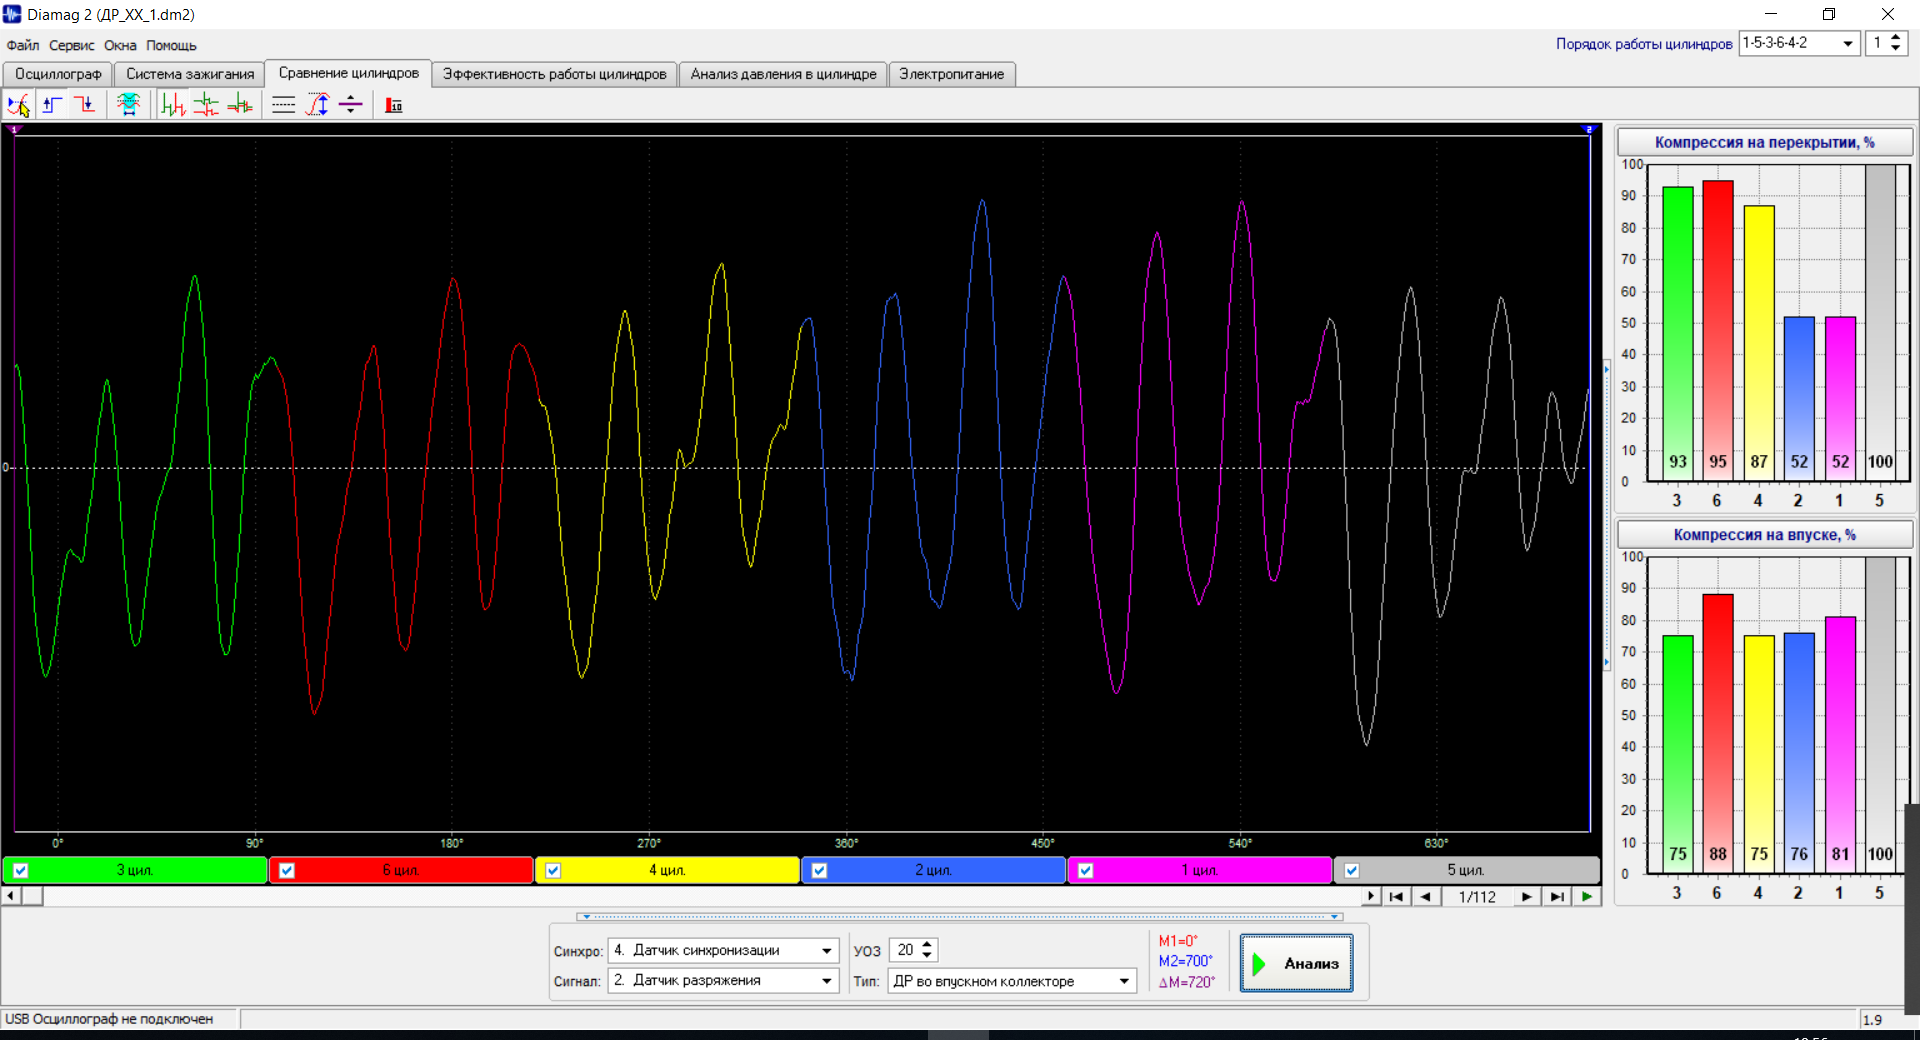Switch to the Осциллограф tab
The image size is (1920, 1040).
click(x=58, y=74)
